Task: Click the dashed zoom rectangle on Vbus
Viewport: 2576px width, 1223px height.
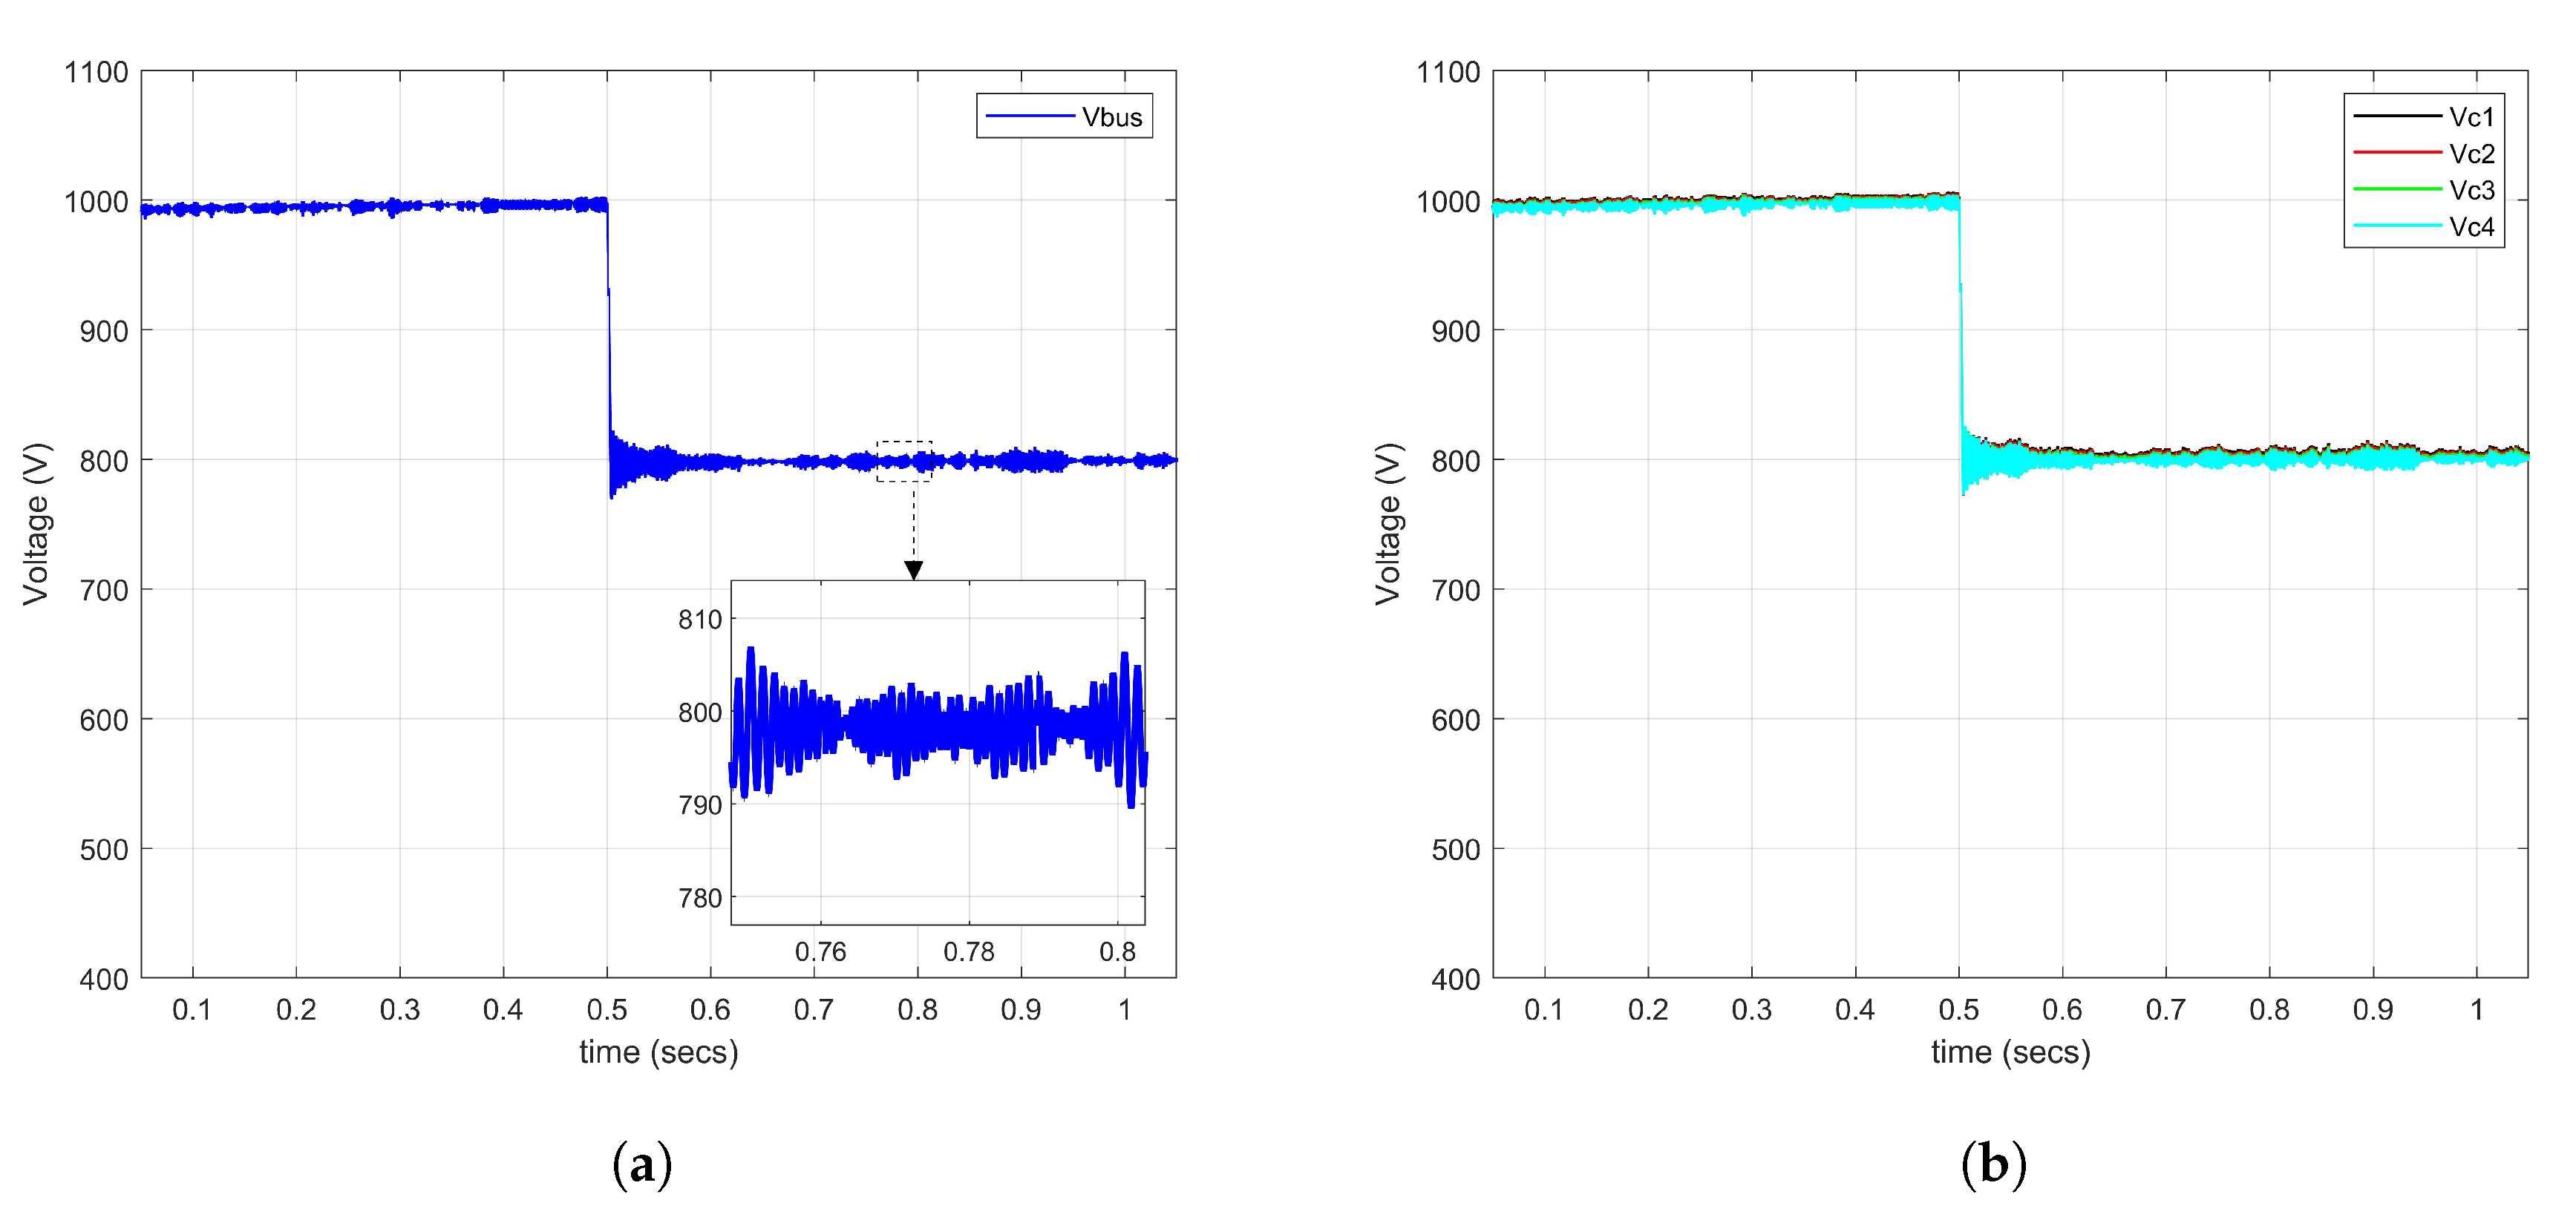Action: (x=904, y=461)
